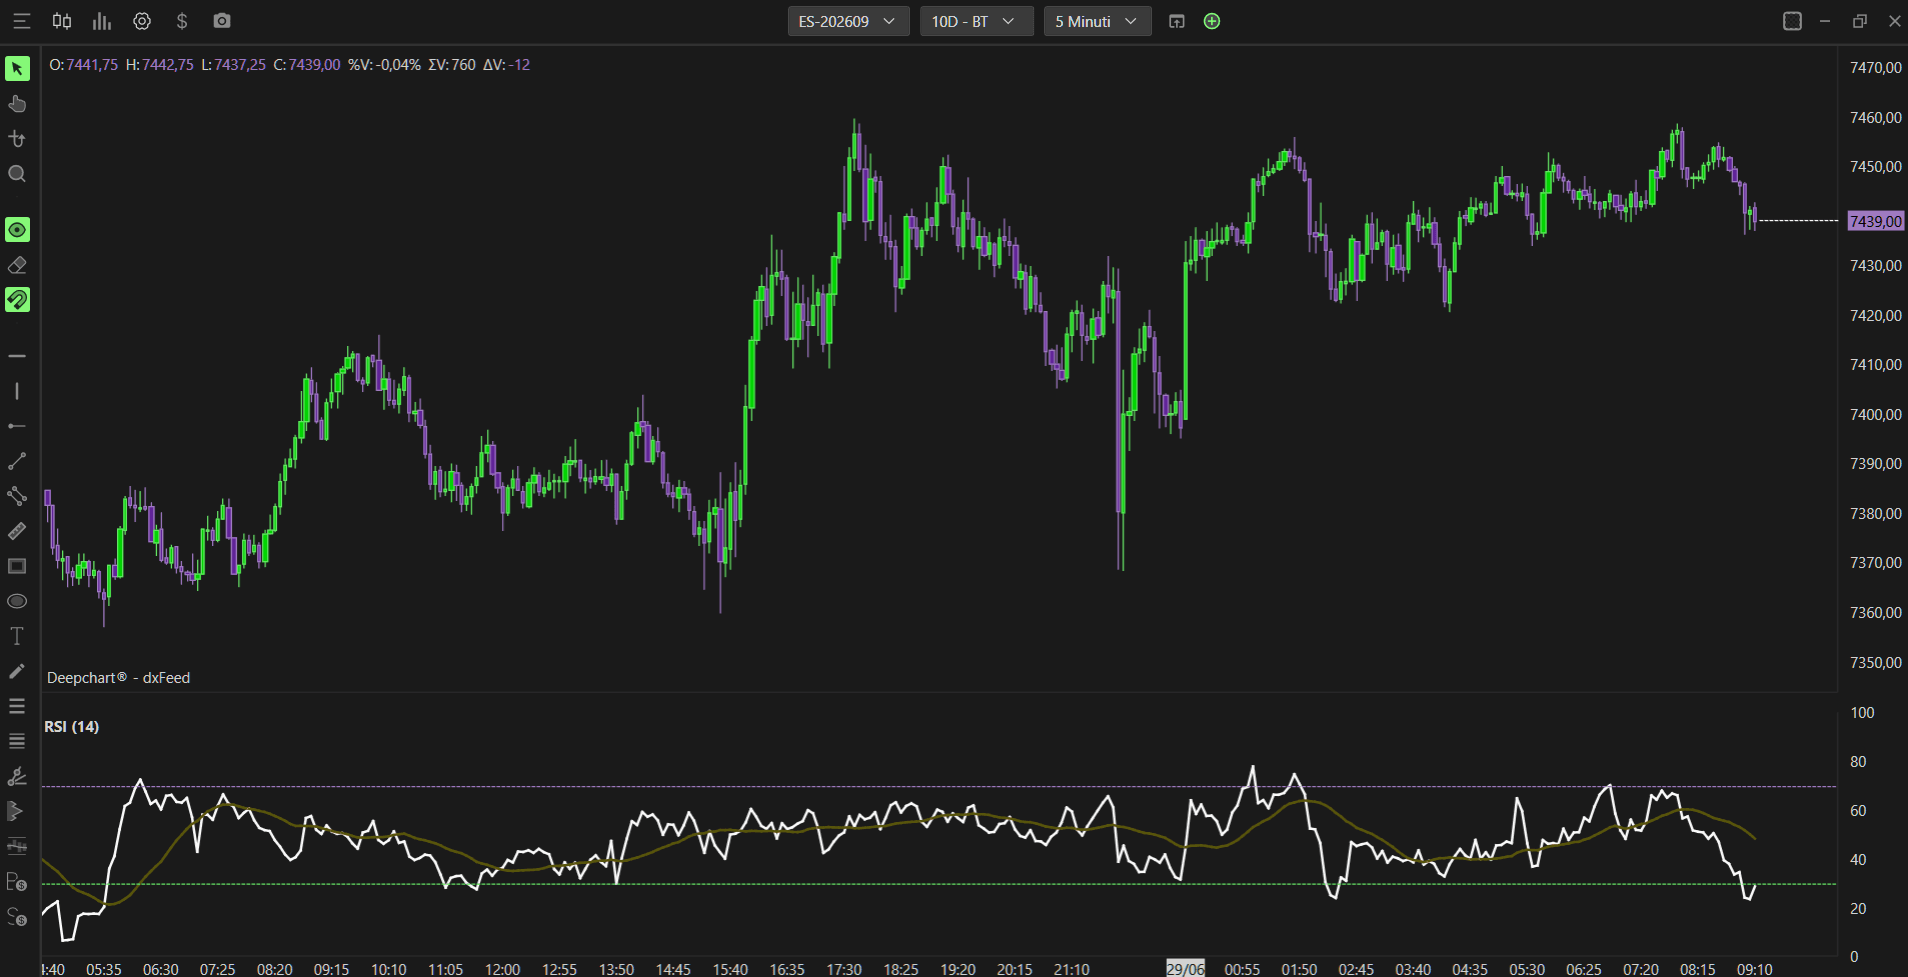Viewport: 1908px width, 977px height.
Task: Toggle the arrow cursor selection mode
Action: 17,68
